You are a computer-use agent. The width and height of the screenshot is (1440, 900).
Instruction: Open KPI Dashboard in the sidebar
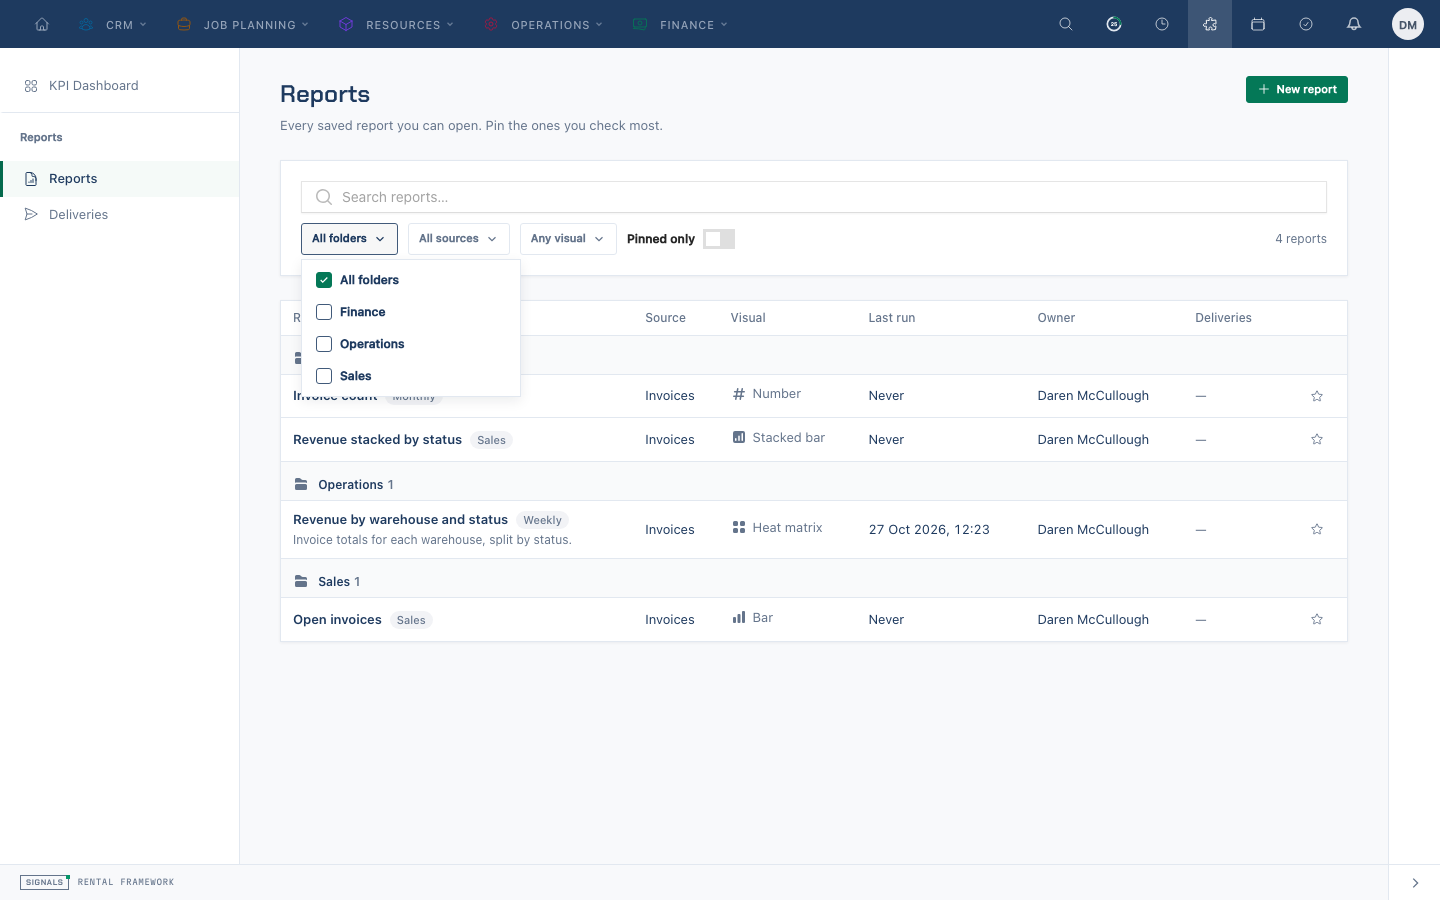(119, 86)
